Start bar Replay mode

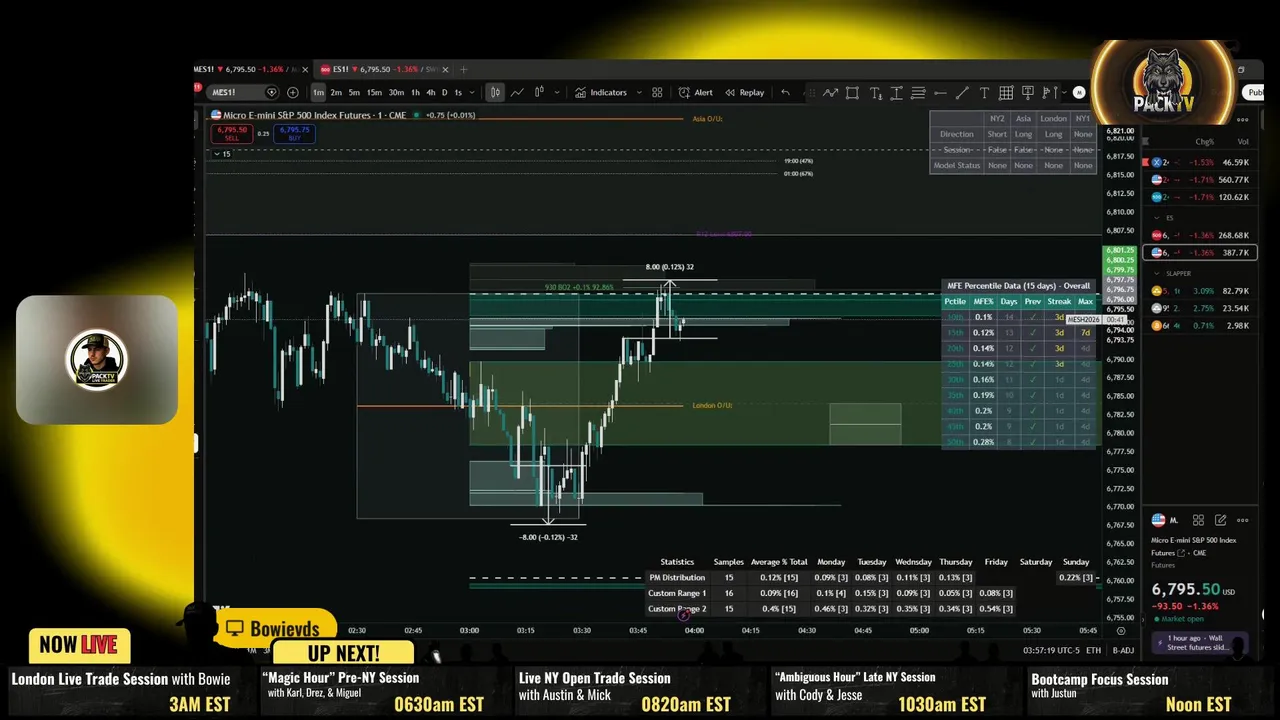point(745,92)
